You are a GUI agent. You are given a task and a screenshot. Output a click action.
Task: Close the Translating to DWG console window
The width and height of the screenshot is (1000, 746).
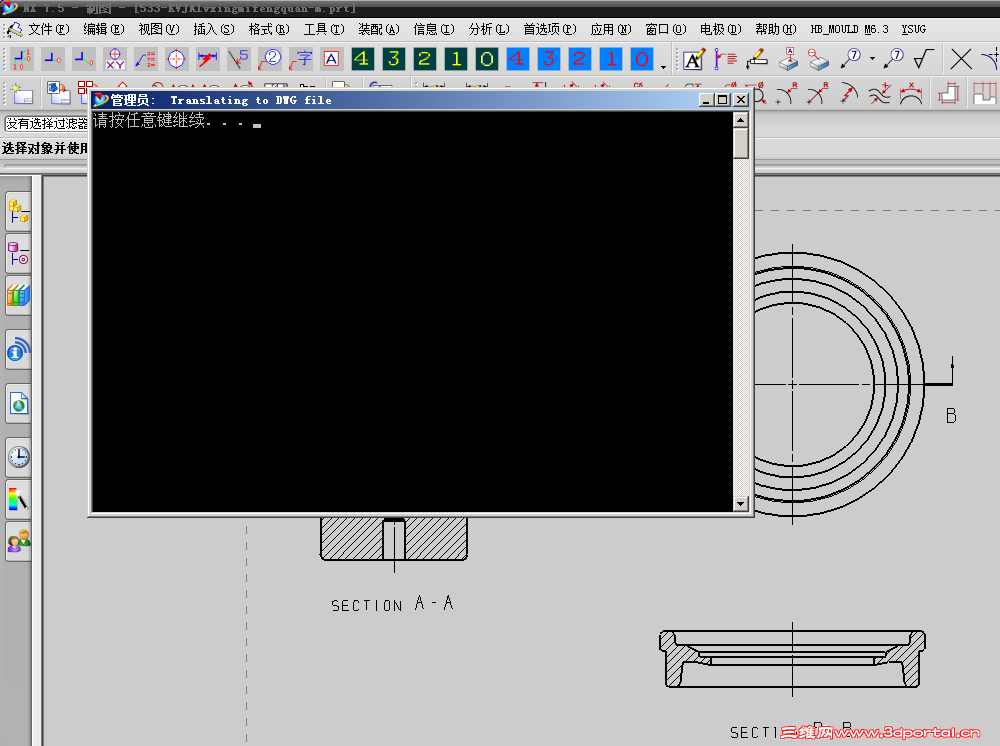point(740,100)
